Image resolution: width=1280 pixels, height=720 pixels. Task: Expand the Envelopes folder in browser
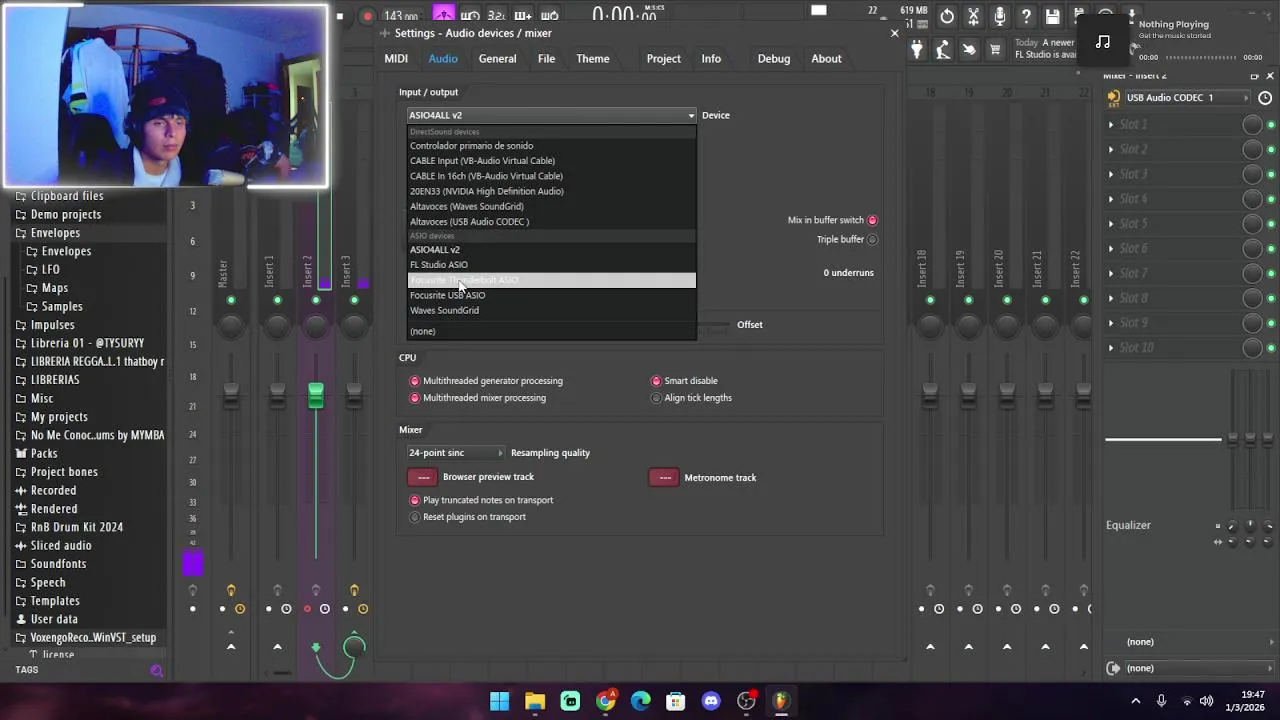tap(55, 233)
